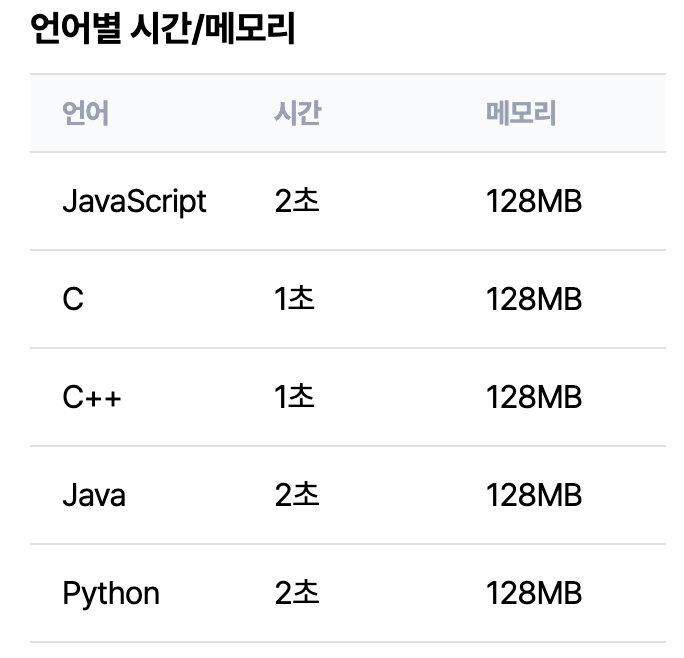Click the C++ row 128MB memory value

pyautogui.click(x=534, y=397)
